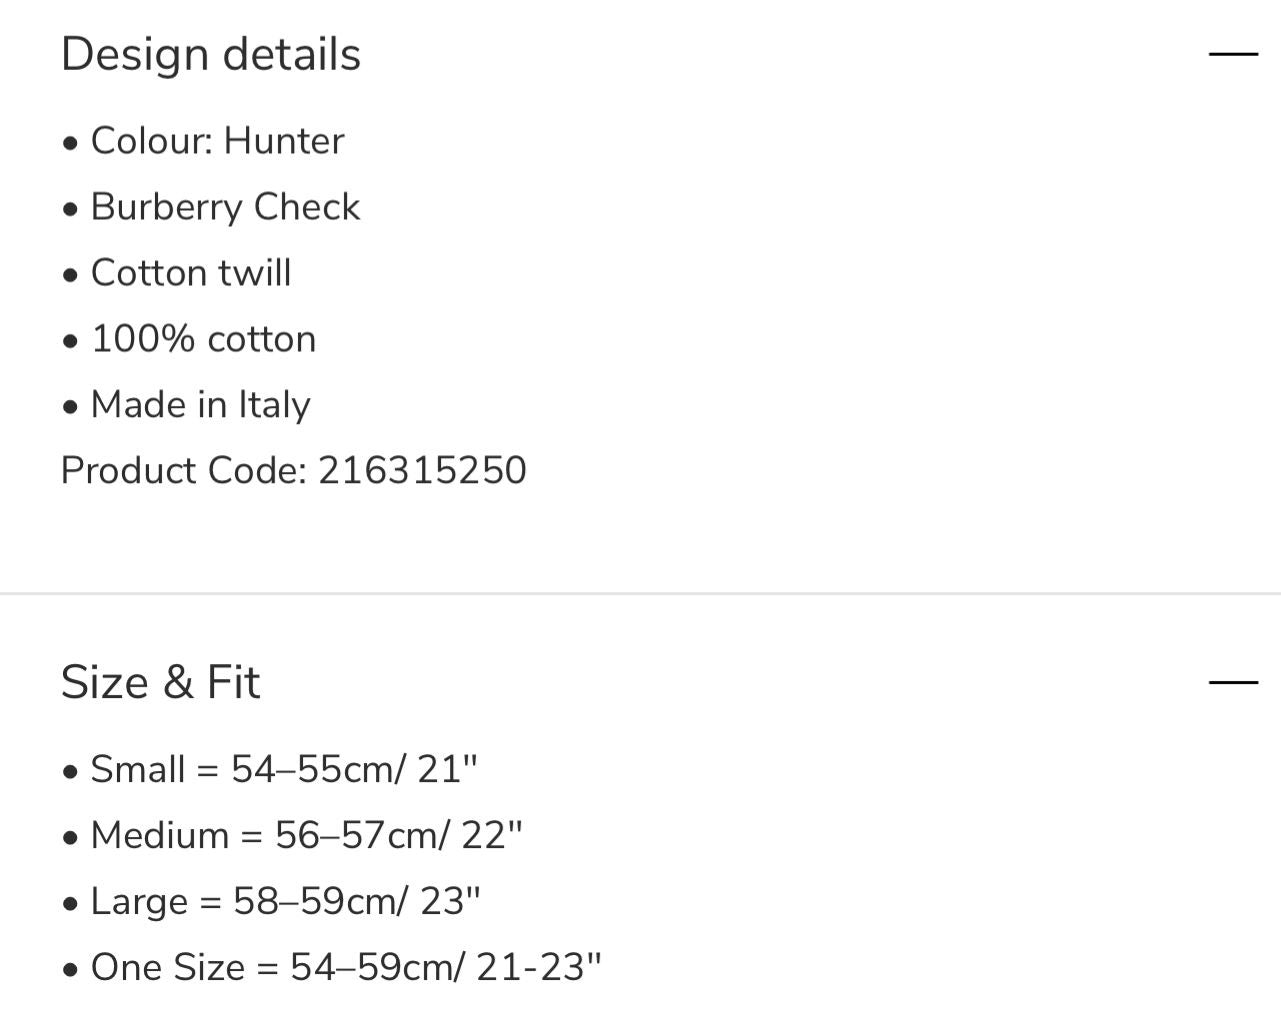Click the Design details heading
The height and width of the screenshot is (1010, 1281).
[x=211, y=55]
